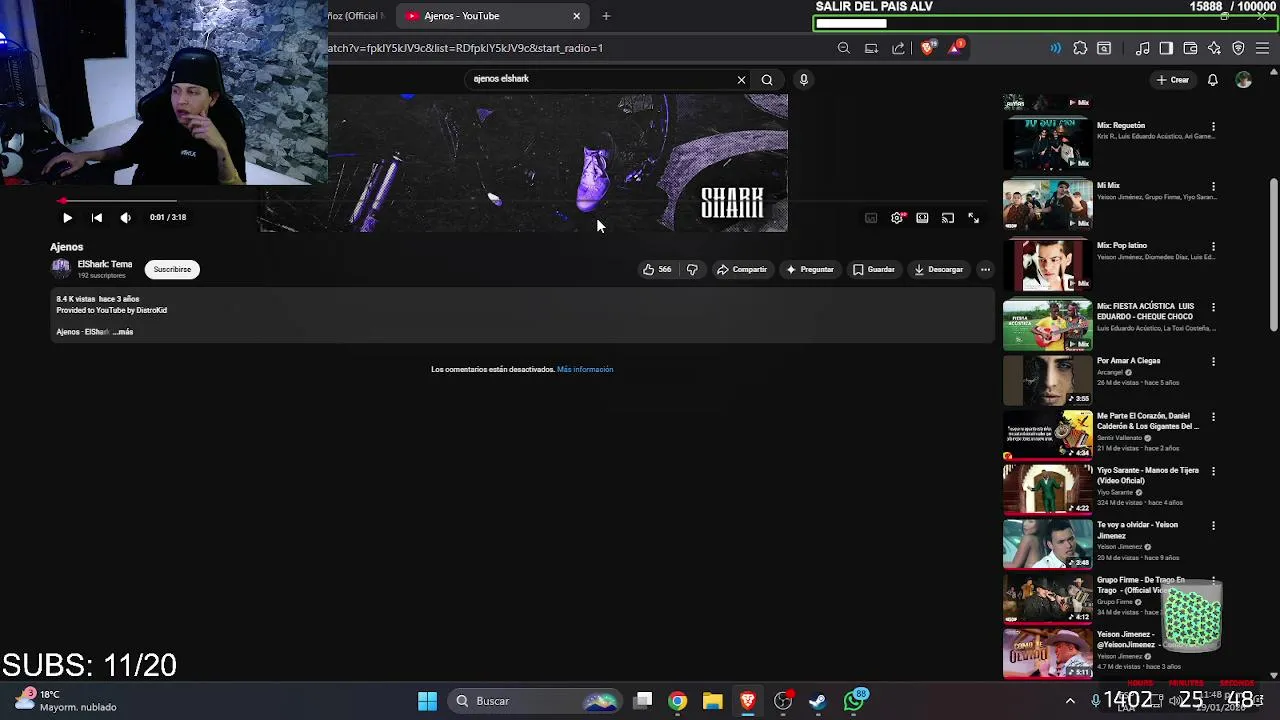Open Brave music playlist icon
This screenshot has width=1280, height=720.
pos(1142,48)
